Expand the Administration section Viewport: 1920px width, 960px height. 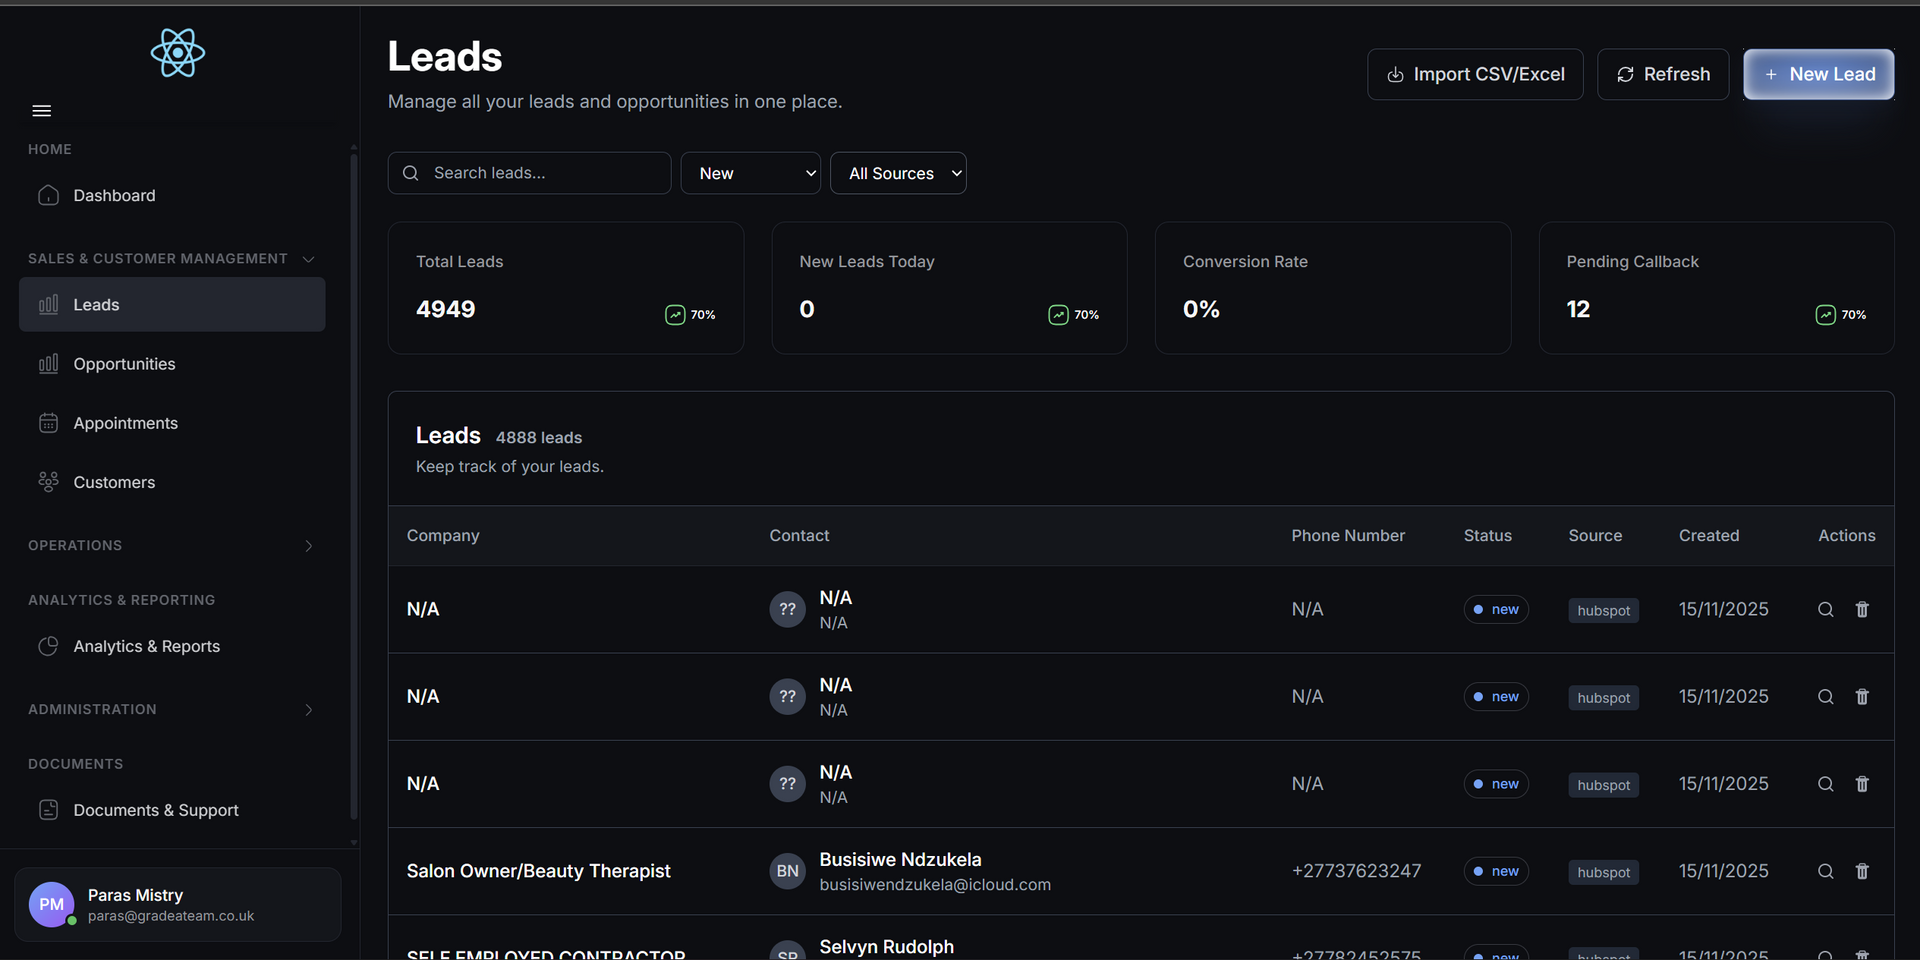click(x=309, y=710)
